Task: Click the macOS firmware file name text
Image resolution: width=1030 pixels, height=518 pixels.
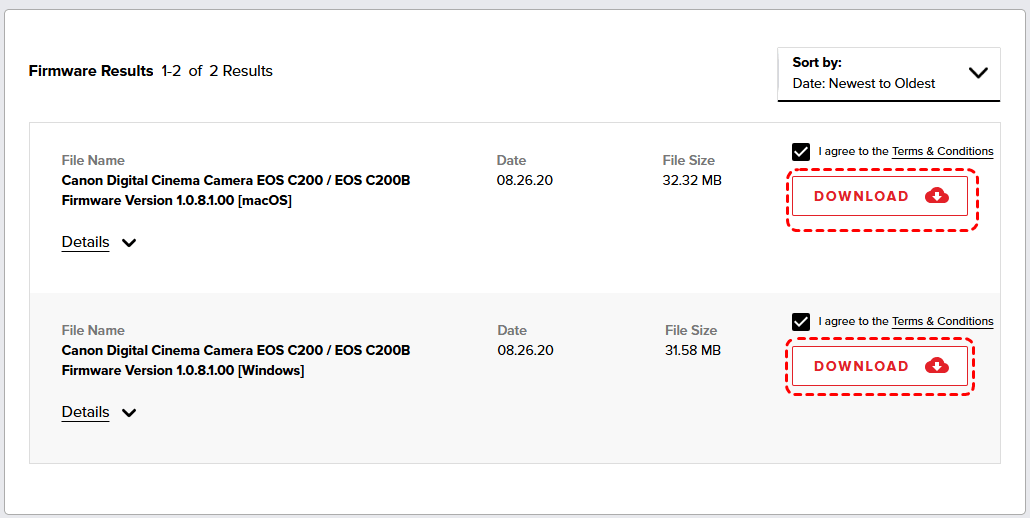Action: (235, 190)
